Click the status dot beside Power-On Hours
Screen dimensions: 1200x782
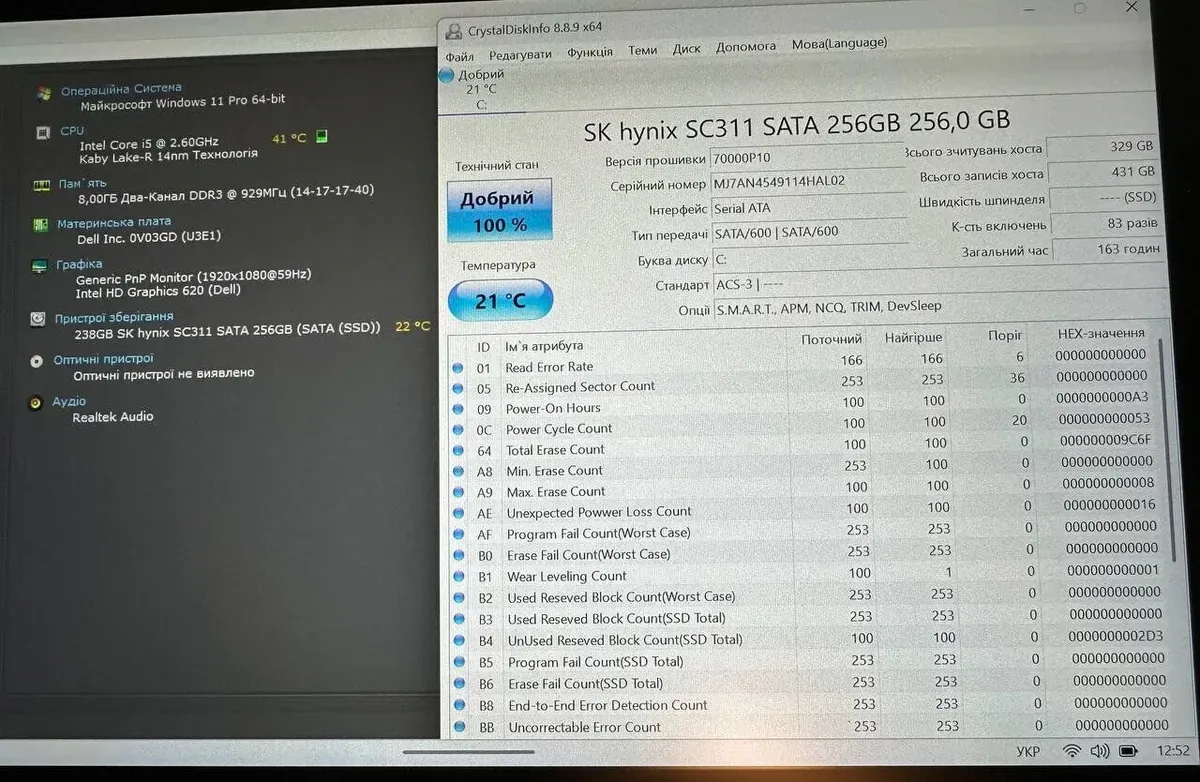click(x=458, y=409)
